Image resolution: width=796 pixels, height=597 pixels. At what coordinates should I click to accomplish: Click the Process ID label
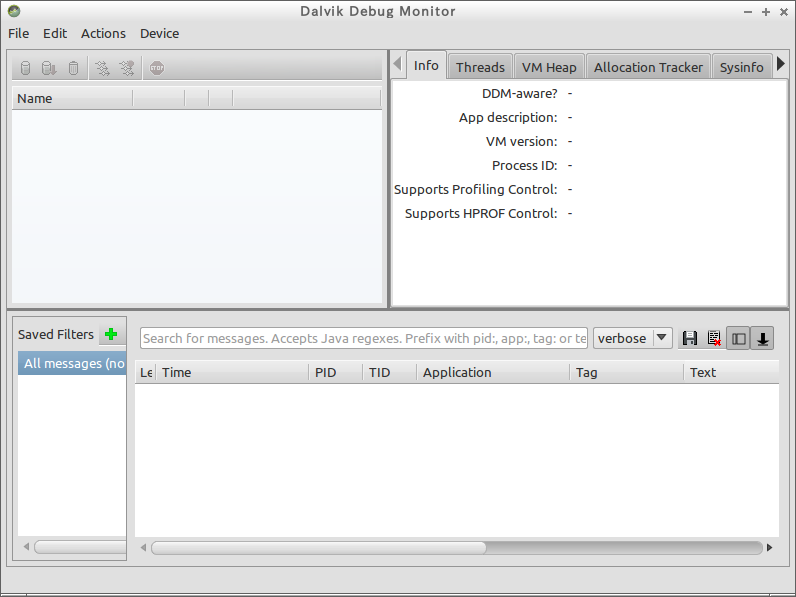click(524, 165)
